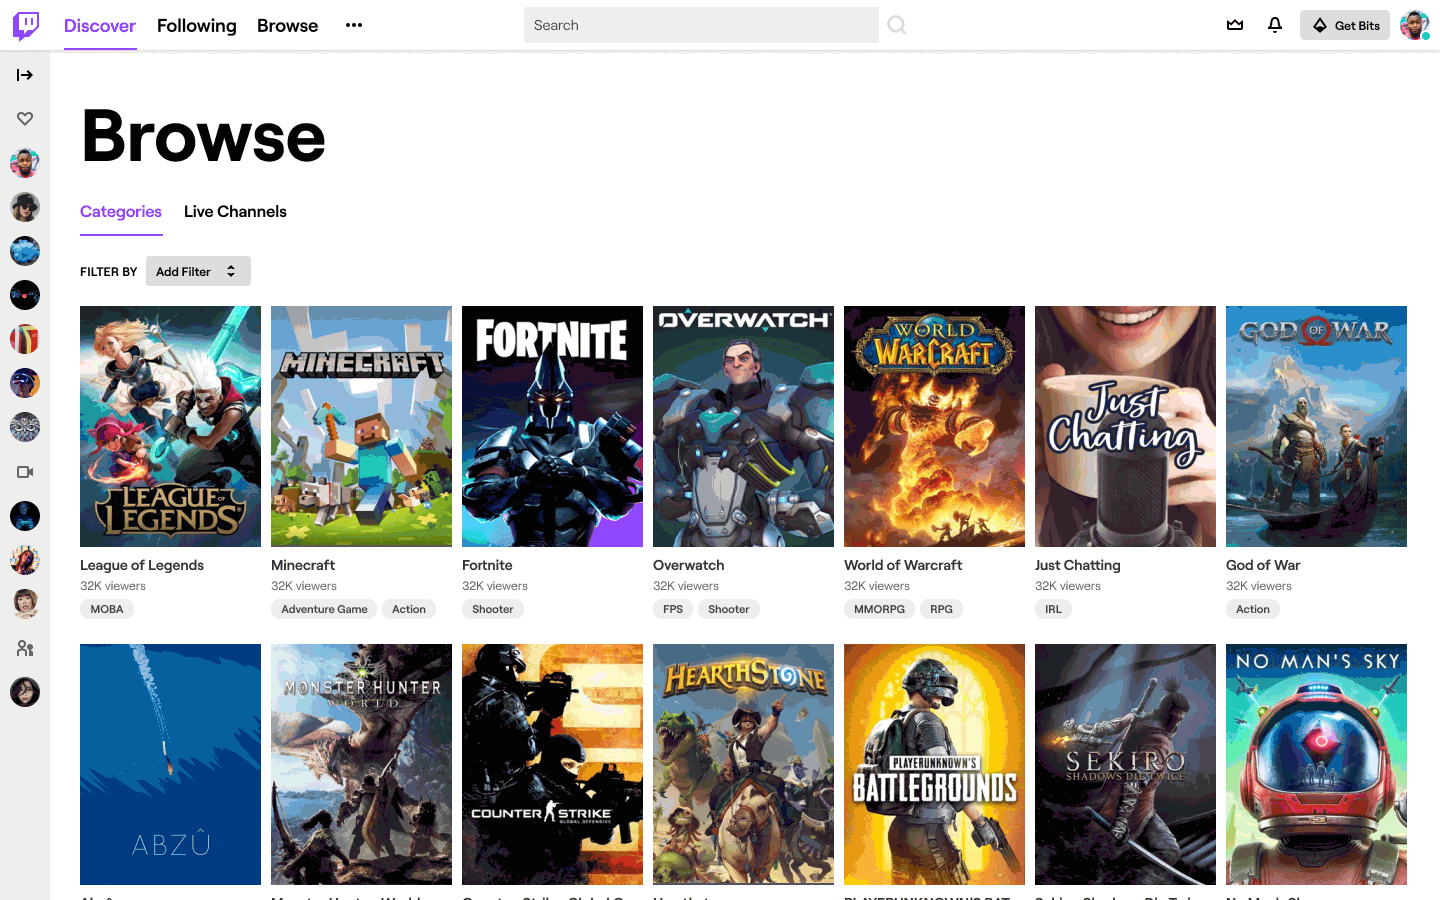Open the three-dot more menu in navigation

354,25
